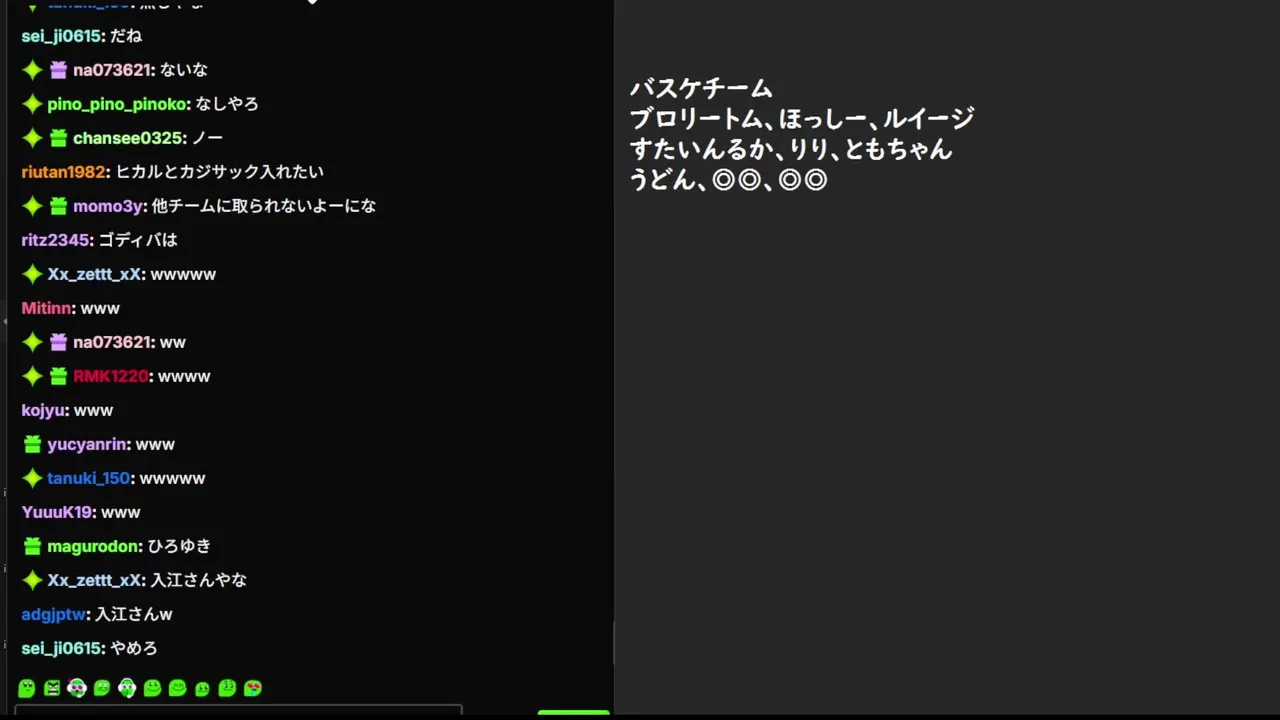Viewport: 1280px width, 720px height.
Task: Click username magurodon
Action: pos(93,546)
